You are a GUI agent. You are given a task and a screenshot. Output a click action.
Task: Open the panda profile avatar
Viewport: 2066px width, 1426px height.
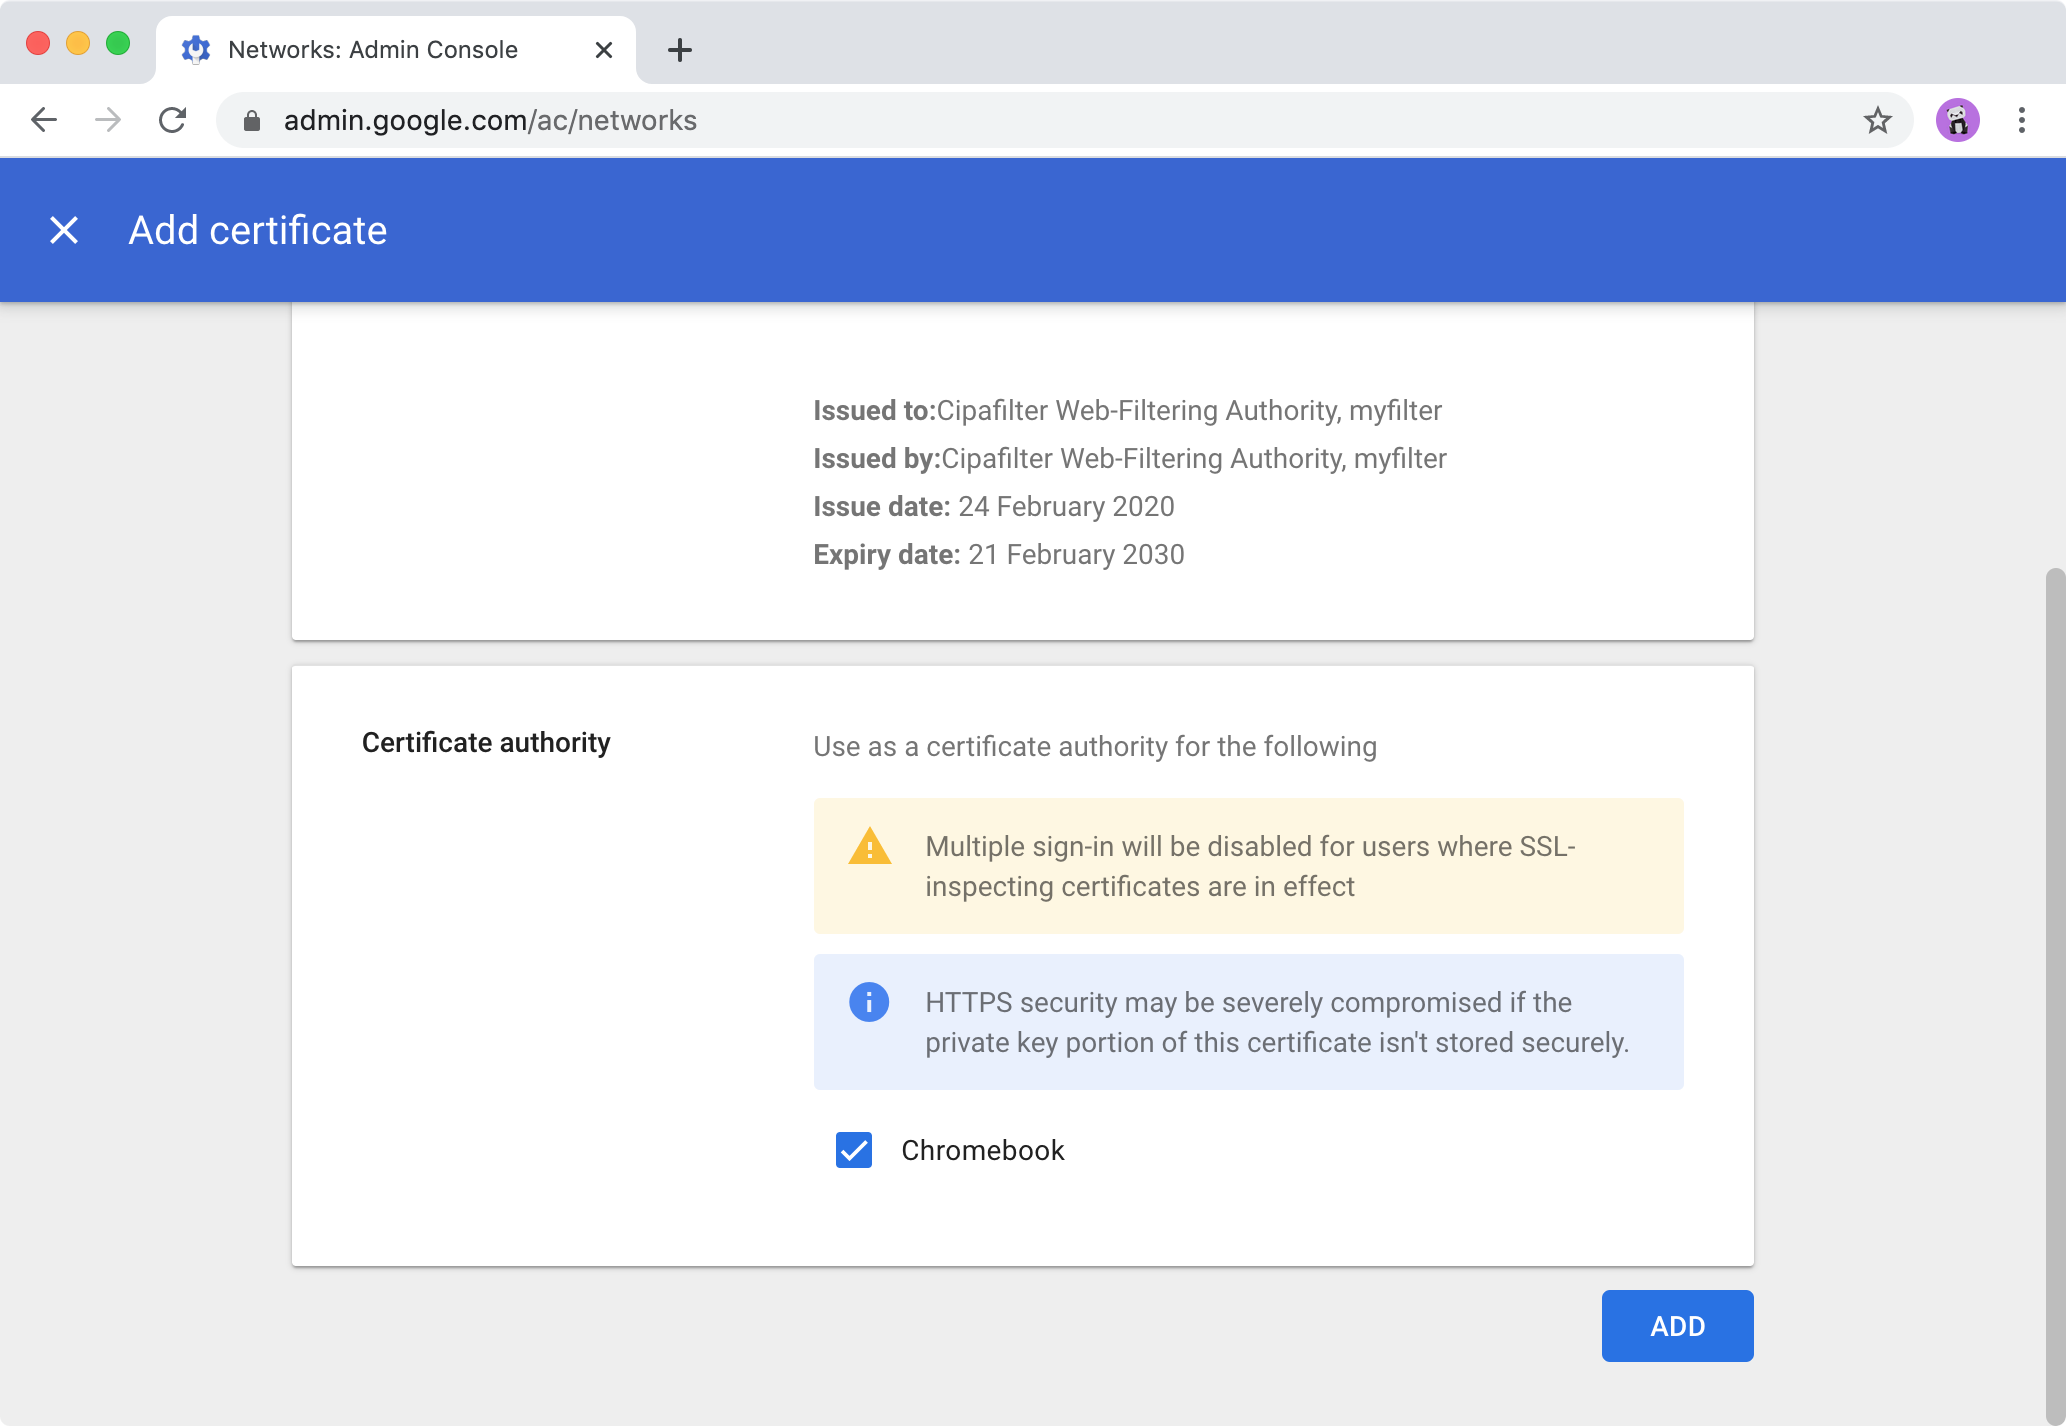pyautogui.click(x=1958, y=120)
